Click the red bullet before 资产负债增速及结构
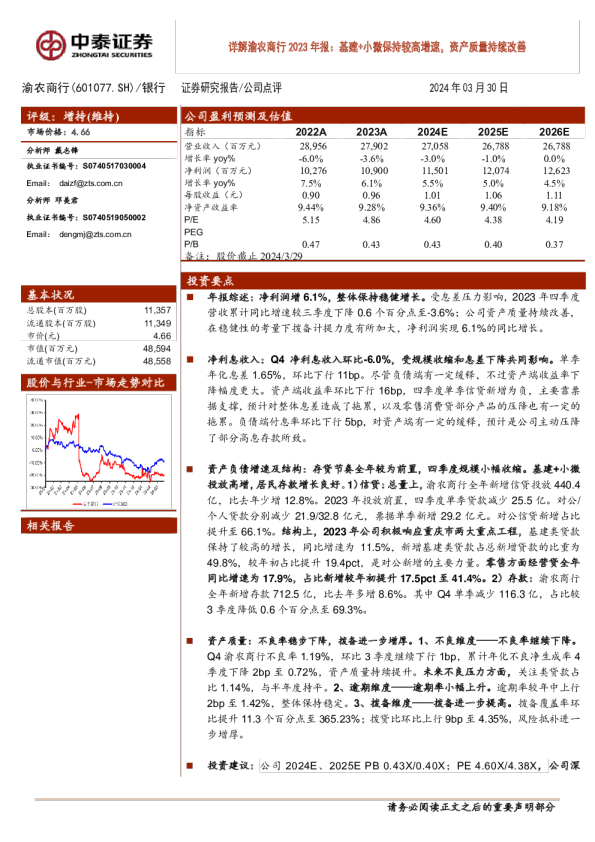The height and width of the screenshot is (842, 595). tap(190, 469)
